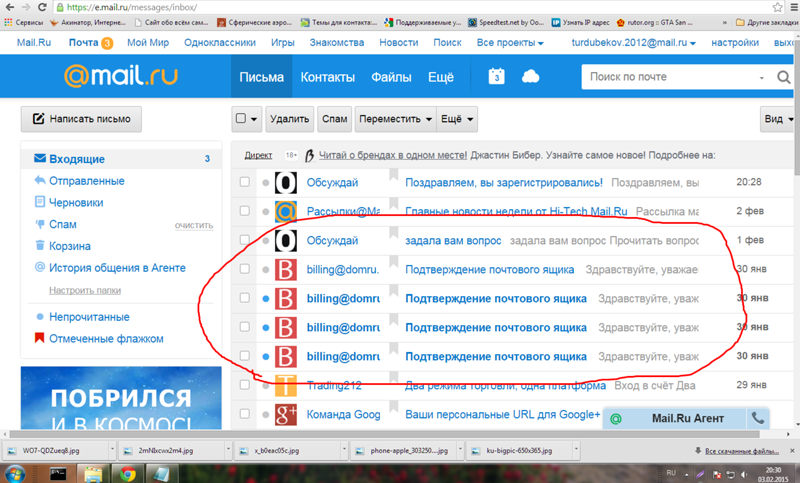Click Mail.Ru Agent status @ icon
This screenshot has width=800, height=483.
pyautogui.click(x=616, y=419)
